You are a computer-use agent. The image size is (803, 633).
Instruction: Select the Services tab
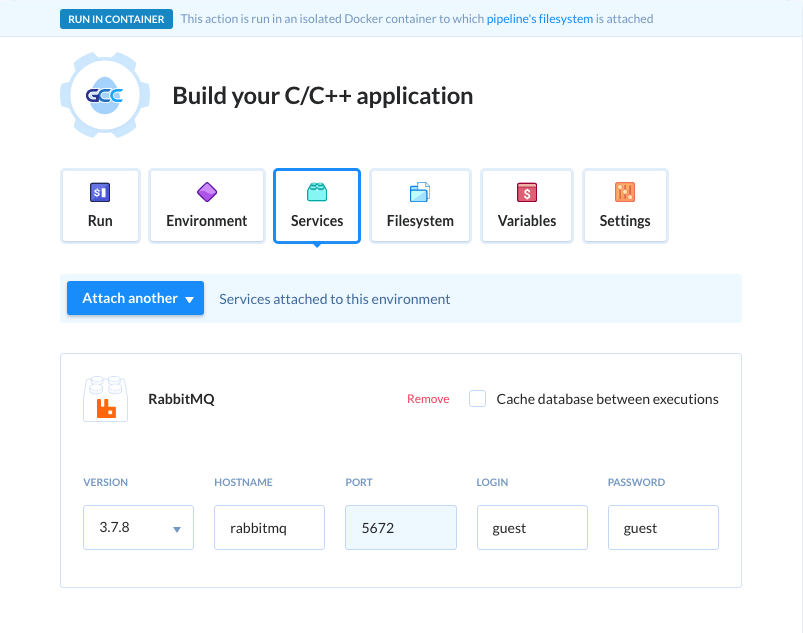(x=317, y=206)
